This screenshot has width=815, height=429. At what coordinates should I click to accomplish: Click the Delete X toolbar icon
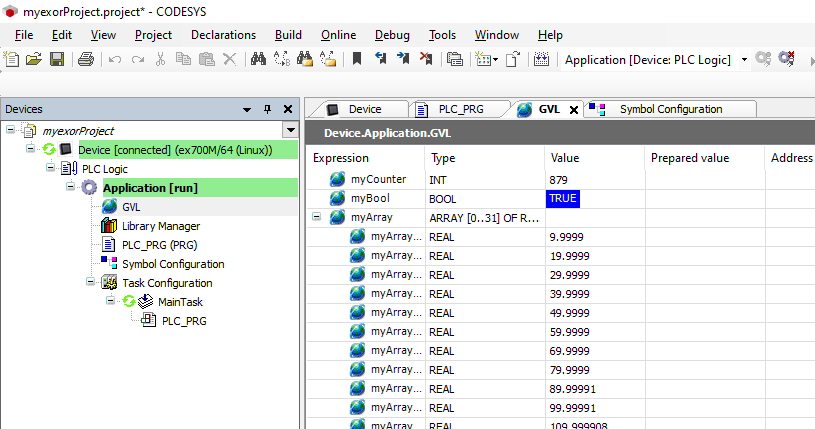coord(229,59)
